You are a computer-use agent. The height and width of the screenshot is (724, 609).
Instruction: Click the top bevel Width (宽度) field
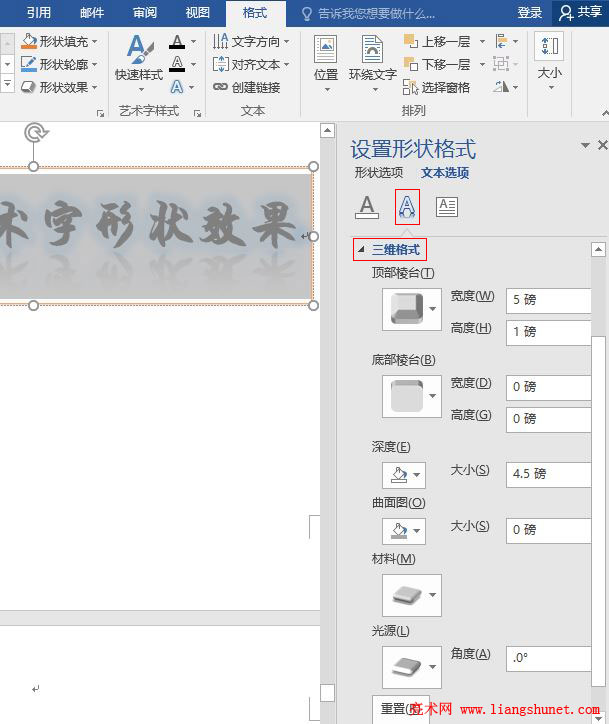[549, 299]
